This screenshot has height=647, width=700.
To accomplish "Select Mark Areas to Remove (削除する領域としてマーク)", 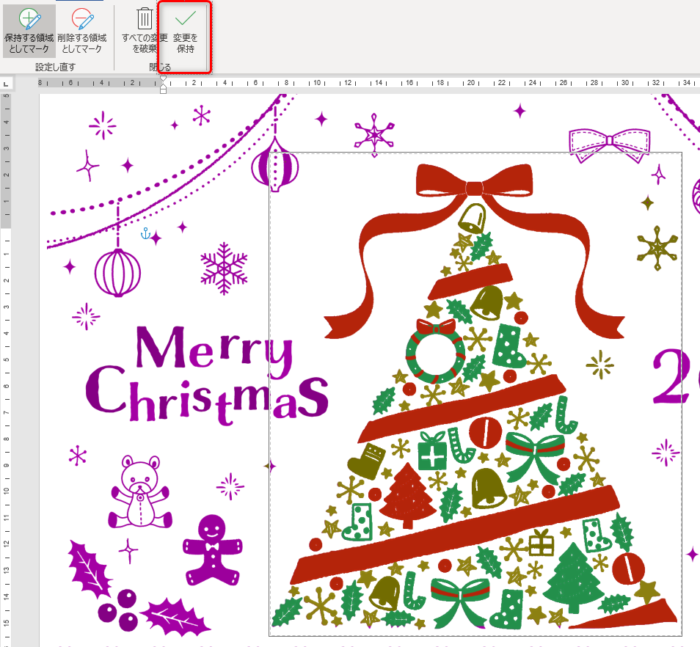I will [81, 31].
